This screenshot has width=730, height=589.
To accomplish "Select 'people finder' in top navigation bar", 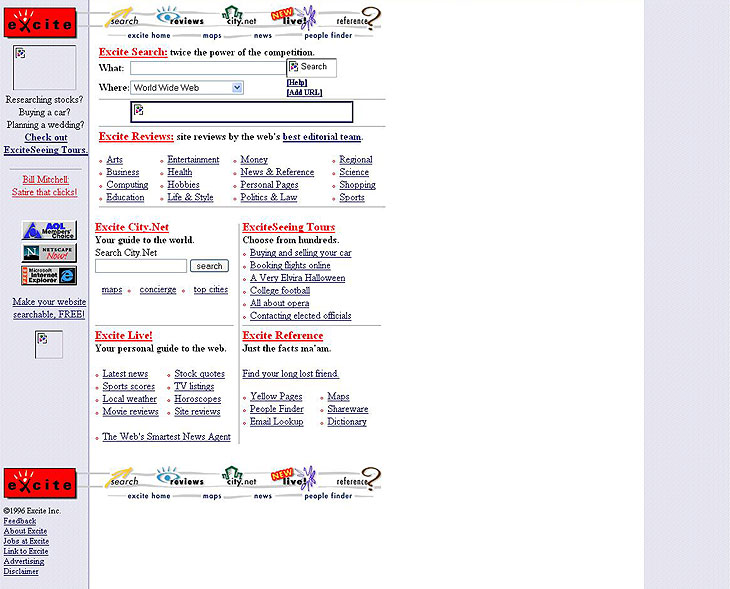I will click(x=329, y=35).
